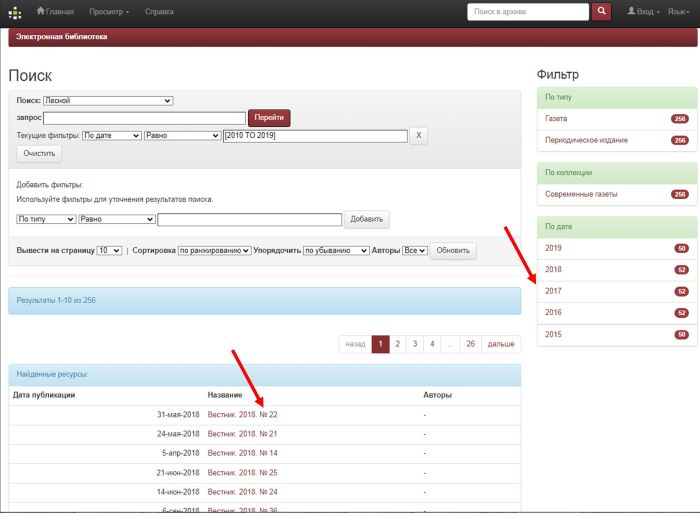The image size is (700, 513).
Task: Open the Поиск scope dropdown showing Лесной
Action: click(108, 100)
